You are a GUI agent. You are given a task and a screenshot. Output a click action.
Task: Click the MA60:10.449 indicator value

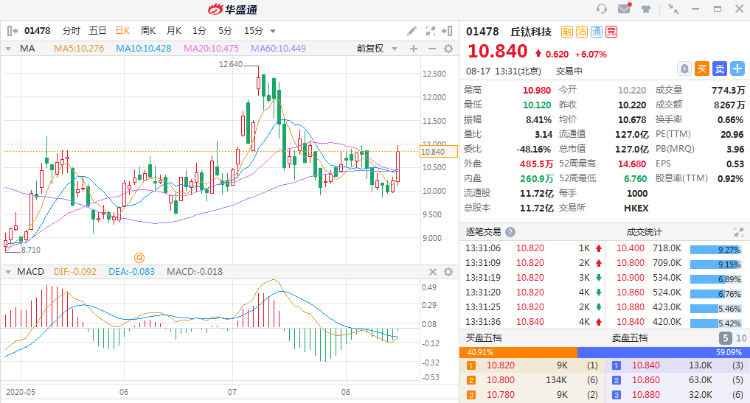pyautogui.click(x=278, y=48)
